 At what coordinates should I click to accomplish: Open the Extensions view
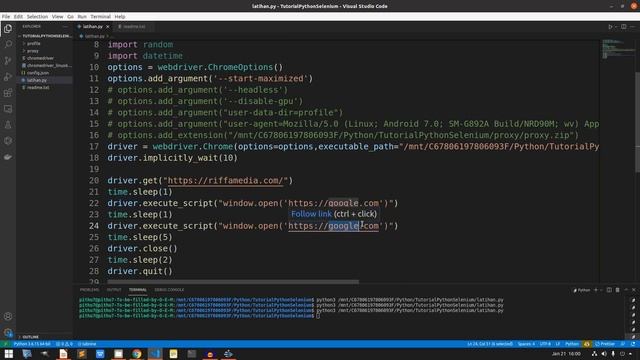pyautogui.click(x=8, y=93)
